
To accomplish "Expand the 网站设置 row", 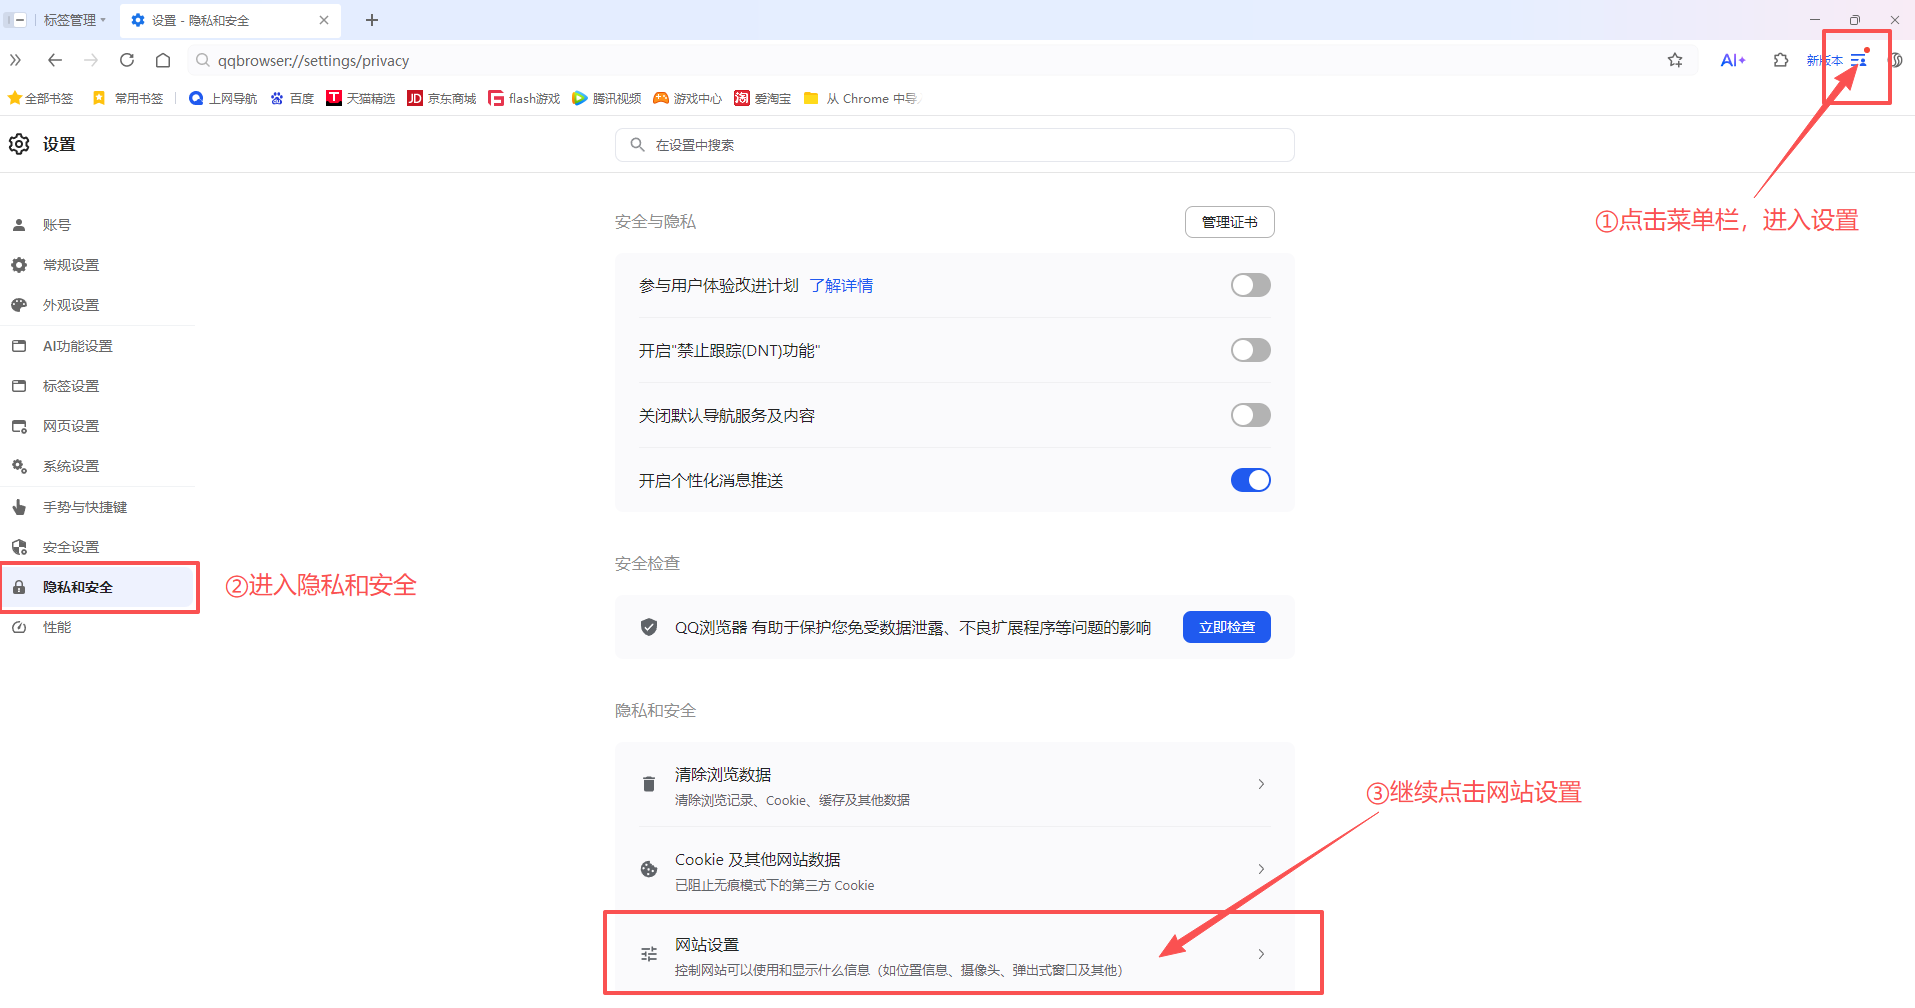I will [x=955, y=954].
